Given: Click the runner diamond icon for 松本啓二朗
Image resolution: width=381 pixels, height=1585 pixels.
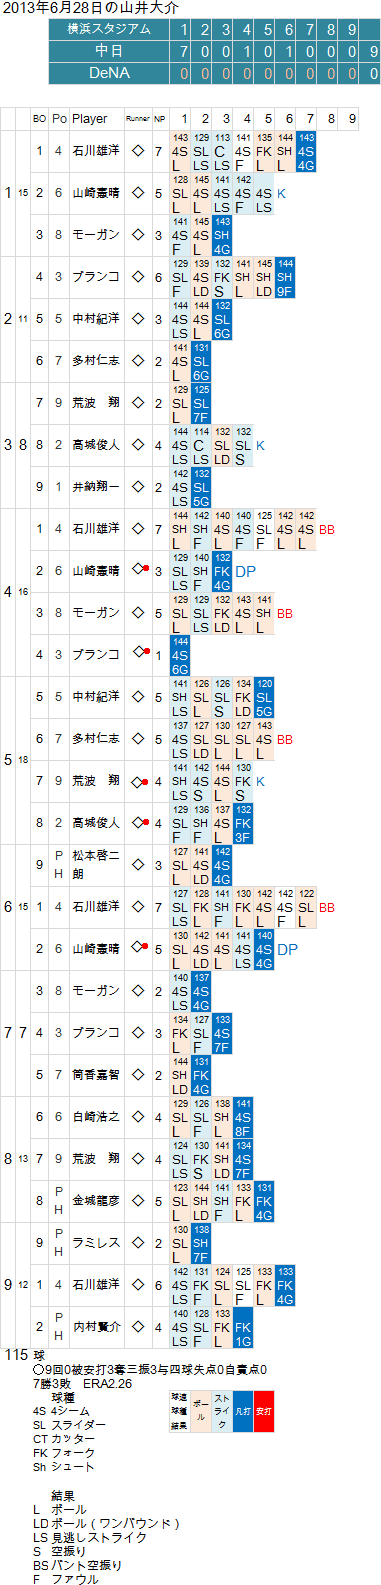Looking at the screenshot, I should click(x=138, y=865).
